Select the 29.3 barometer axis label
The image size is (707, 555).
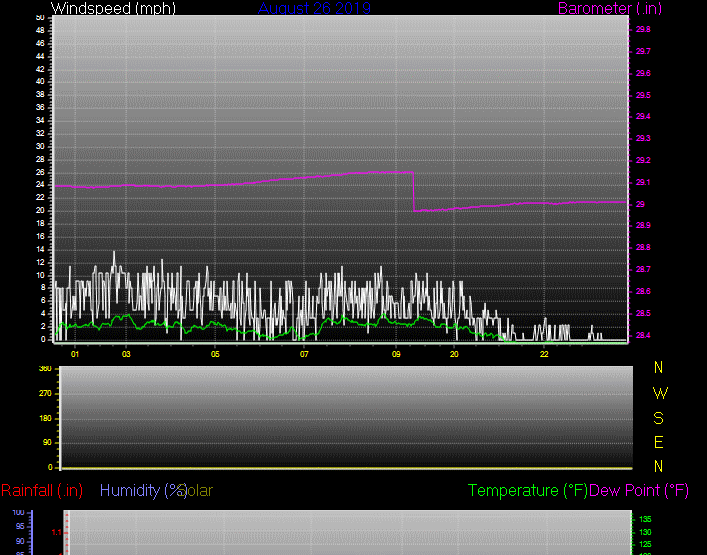(x=643, y=138)
